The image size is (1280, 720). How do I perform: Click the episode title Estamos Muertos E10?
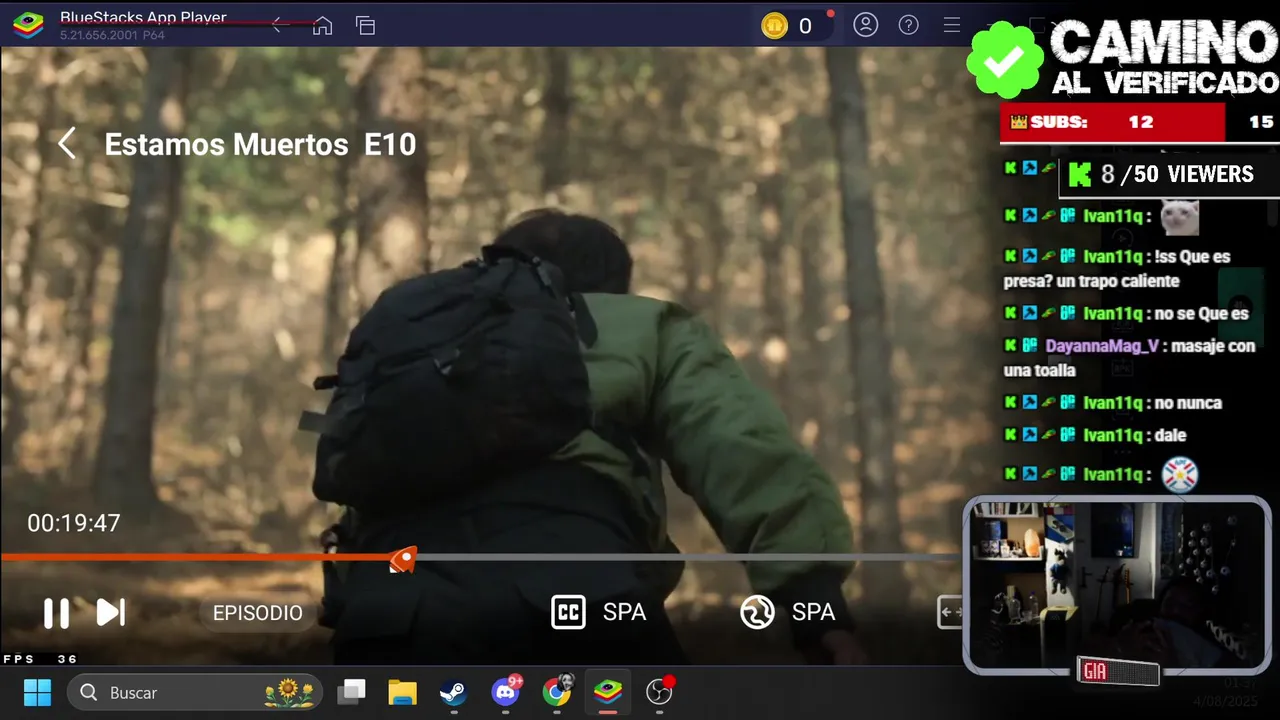pos(260,144)
